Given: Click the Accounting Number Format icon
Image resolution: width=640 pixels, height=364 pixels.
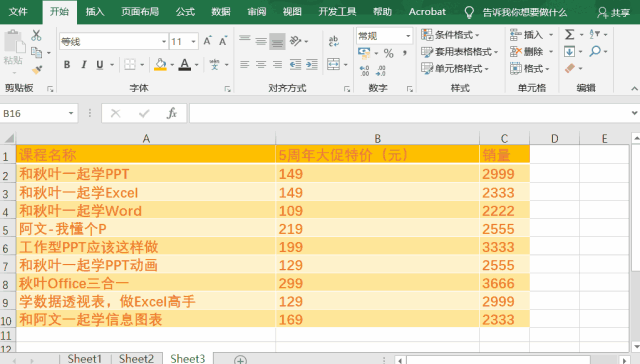Looking at the screenshot, I should (364, 53).
